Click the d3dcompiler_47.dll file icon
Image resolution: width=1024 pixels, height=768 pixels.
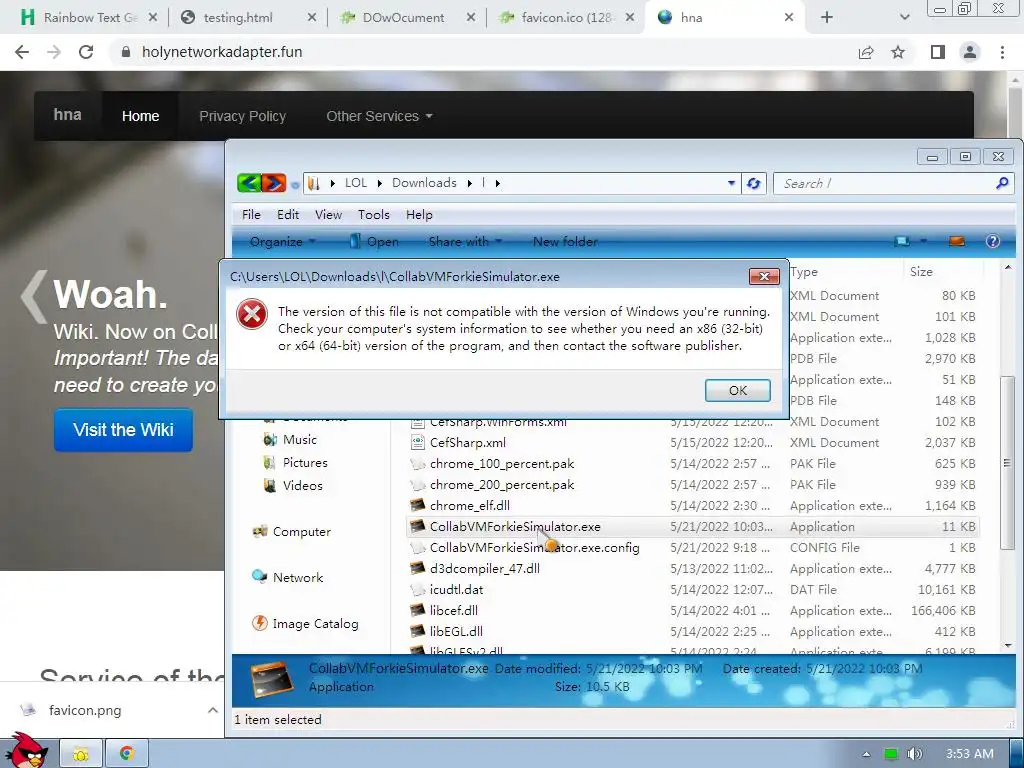coord(417,568)
